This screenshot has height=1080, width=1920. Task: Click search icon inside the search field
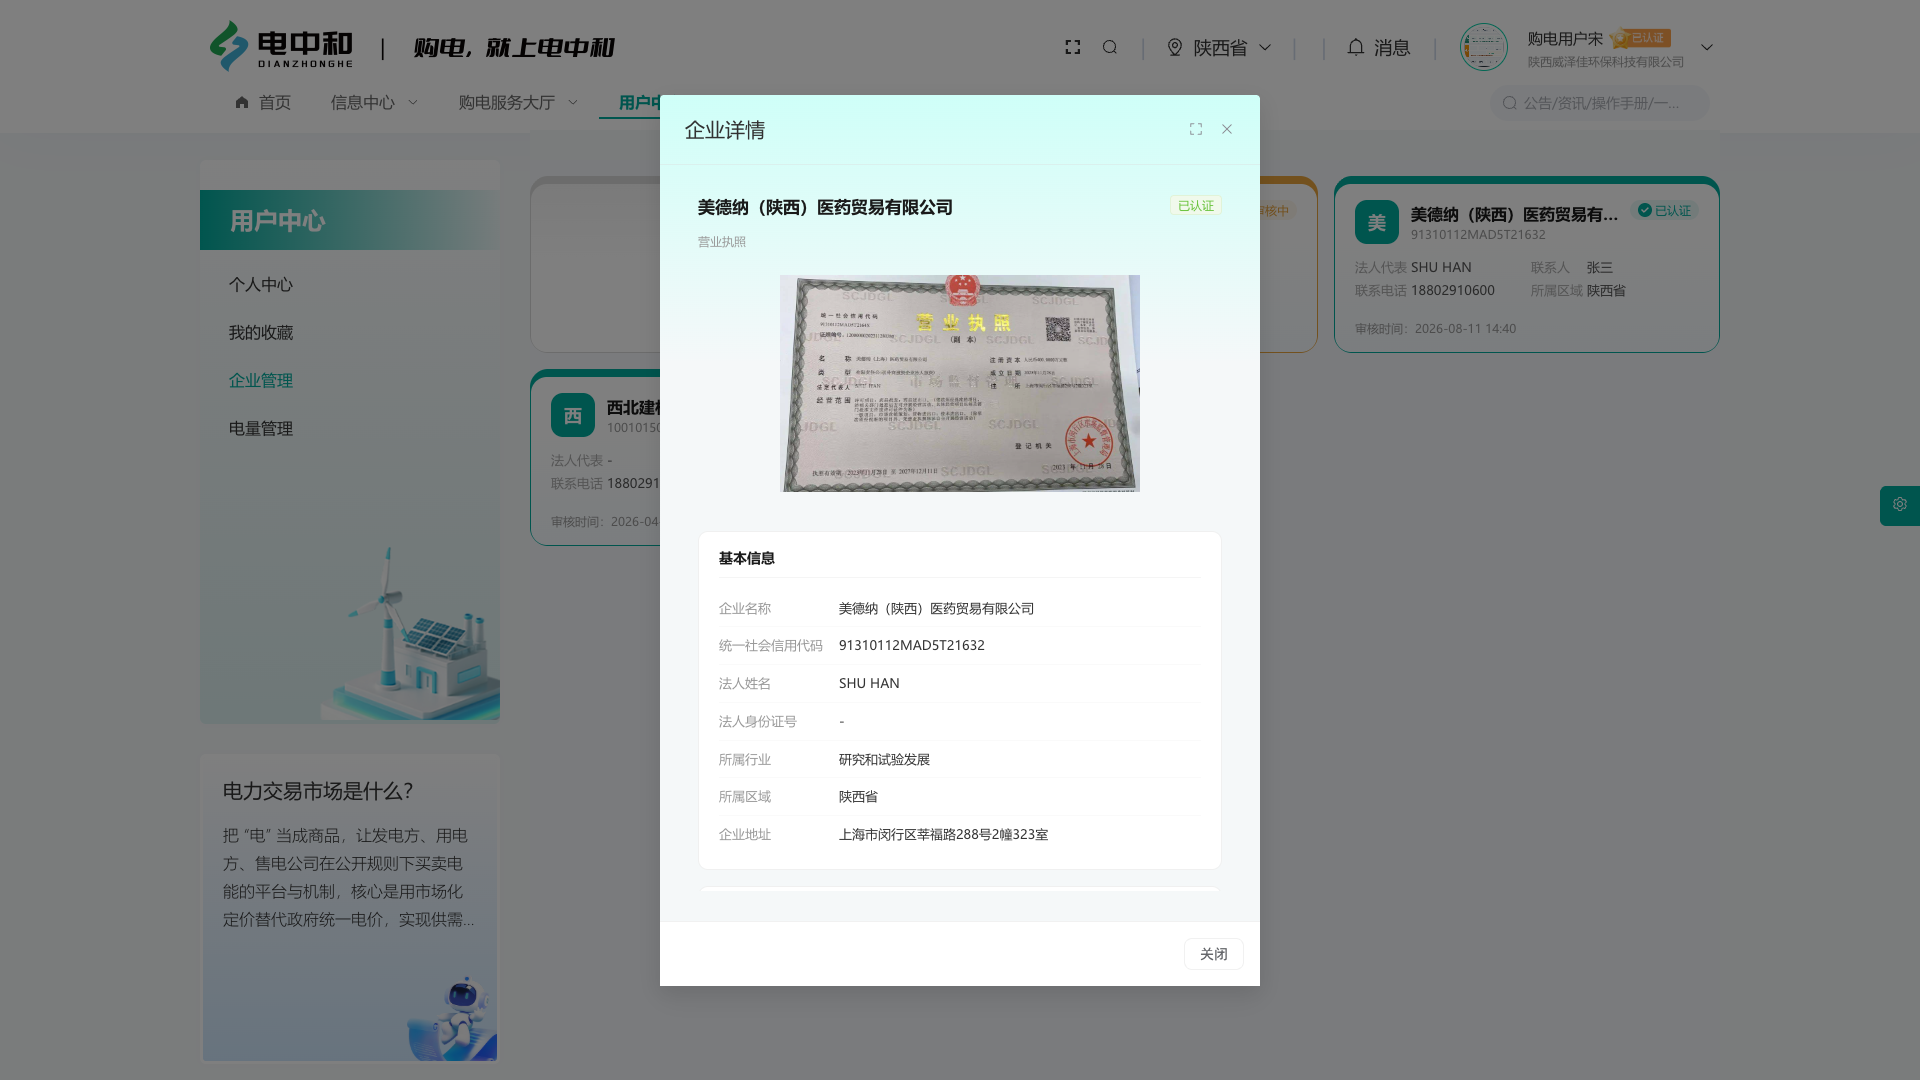[1510, 103]
